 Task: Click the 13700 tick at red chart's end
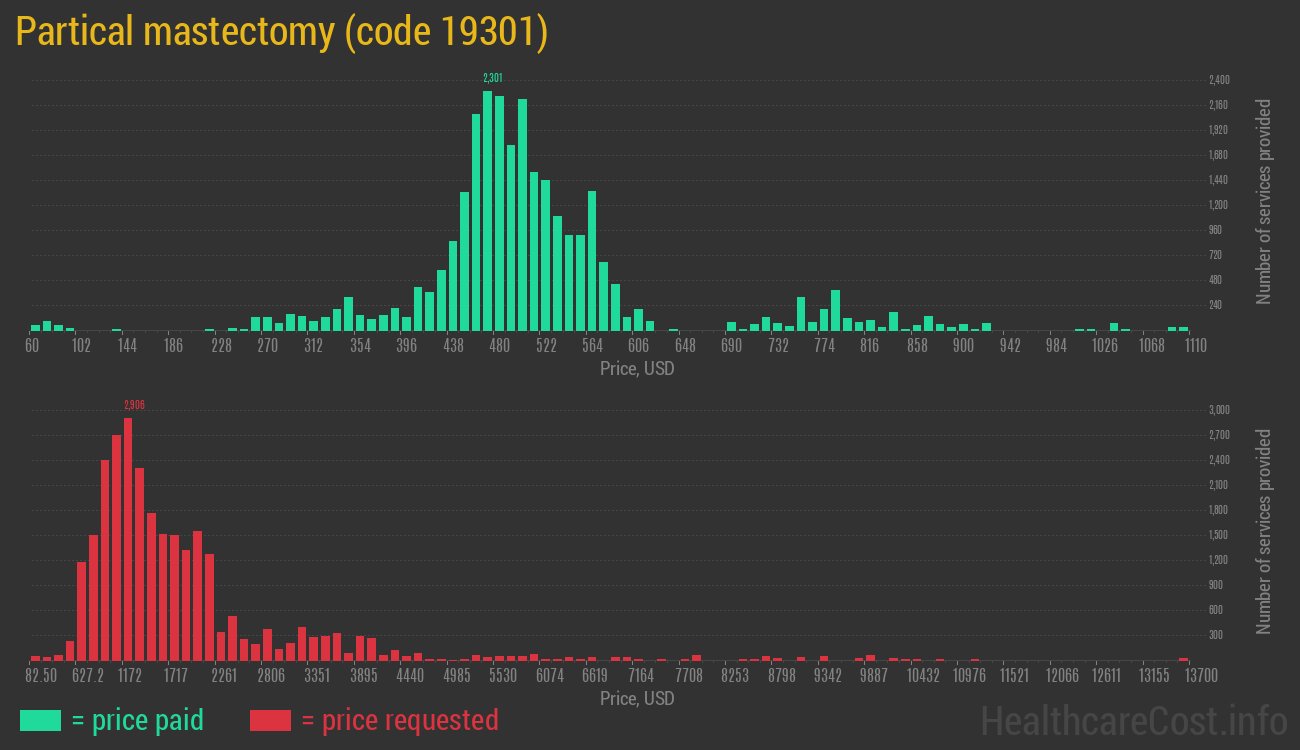pyautogui.click(x=1200, y=676)
